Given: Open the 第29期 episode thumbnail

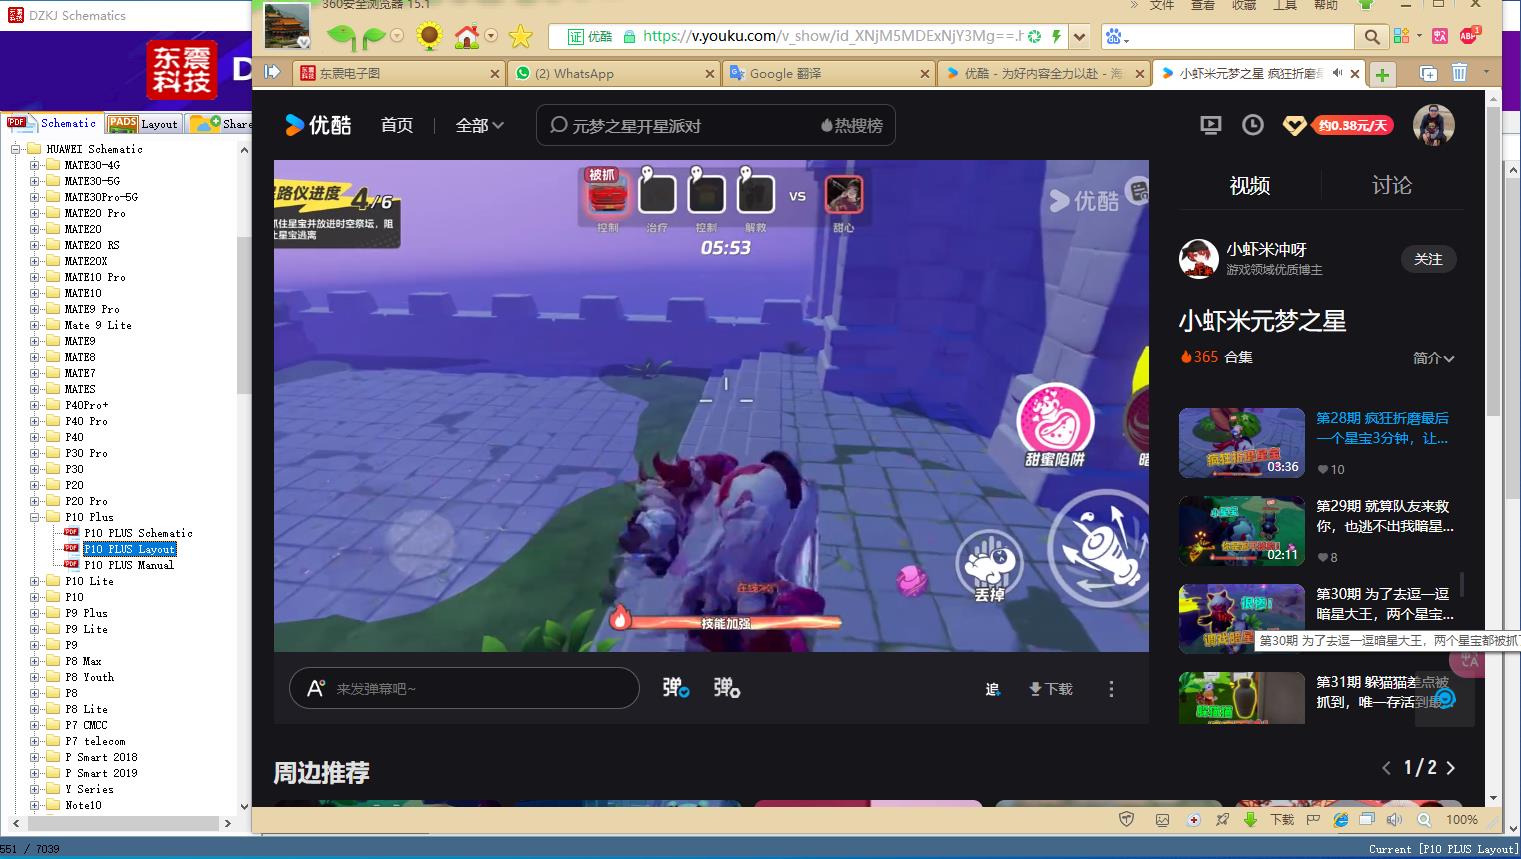Looking at the screenshot, I should coord(1242,531).
